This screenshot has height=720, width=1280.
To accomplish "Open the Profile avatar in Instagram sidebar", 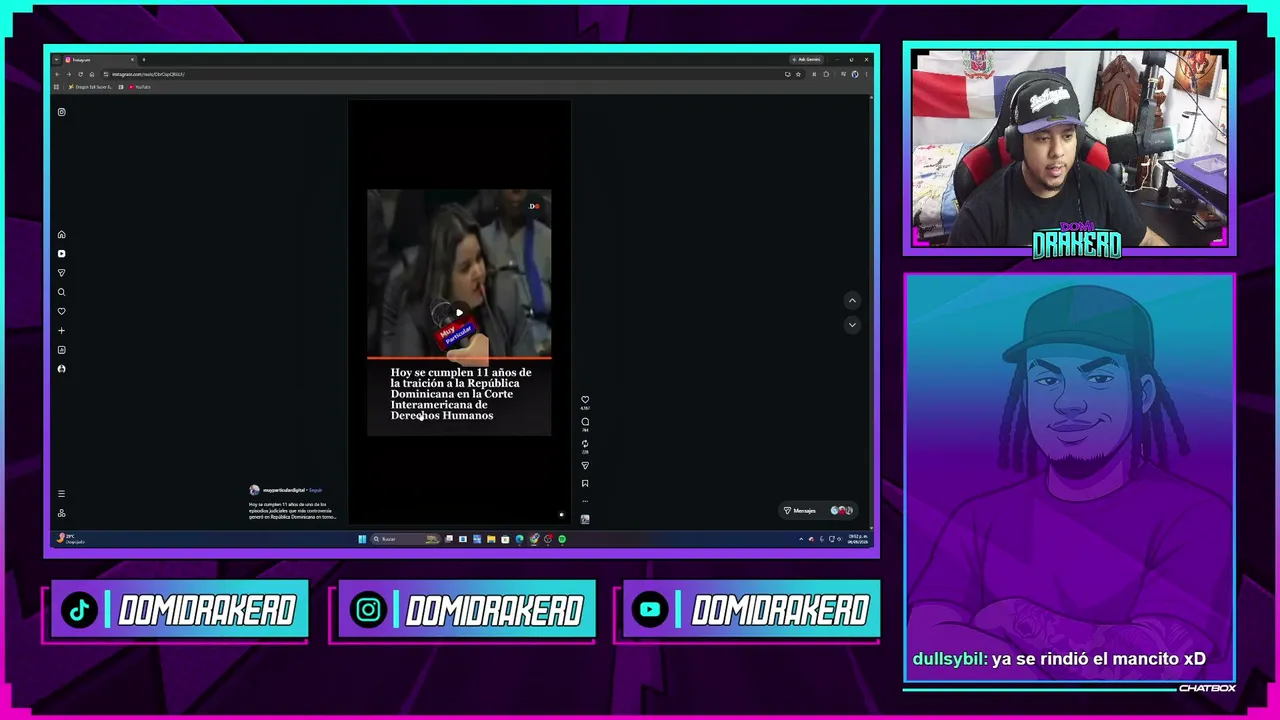I will click(x=61, y=369).
